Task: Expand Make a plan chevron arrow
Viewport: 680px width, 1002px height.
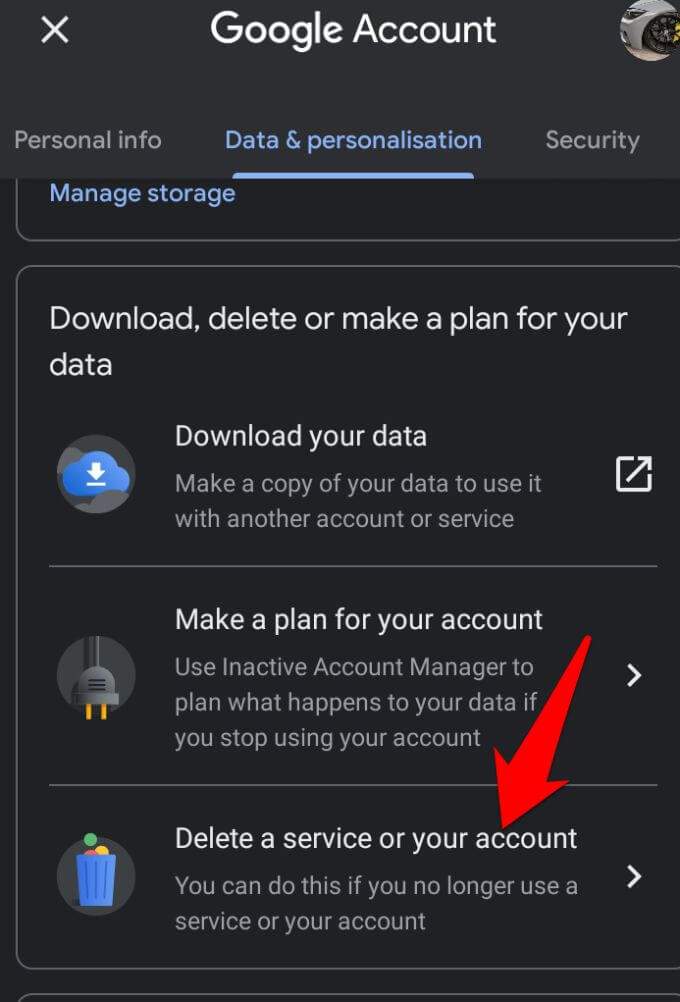Action: [633, 676]
